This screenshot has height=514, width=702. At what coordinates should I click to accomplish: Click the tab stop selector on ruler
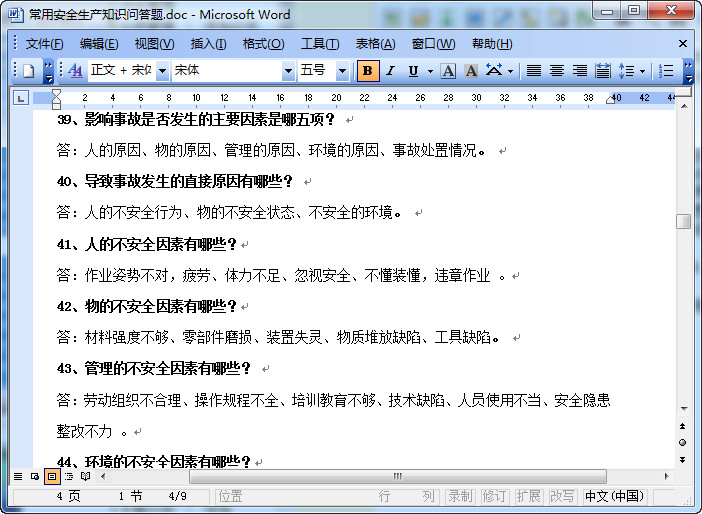coord(21,98)
